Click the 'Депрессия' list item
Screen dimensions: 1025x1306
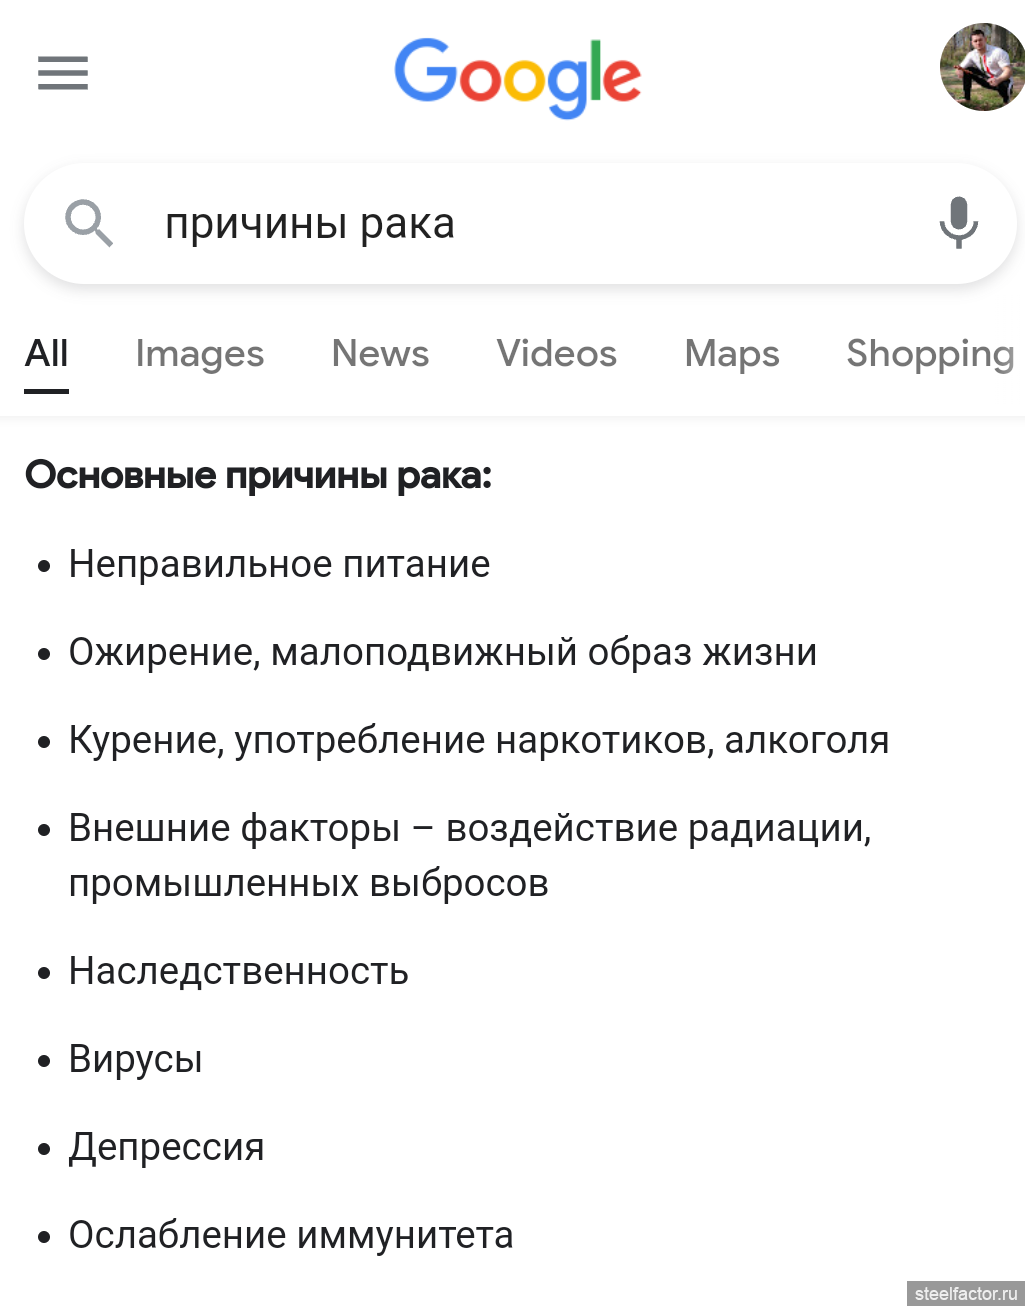(166, 1147)
